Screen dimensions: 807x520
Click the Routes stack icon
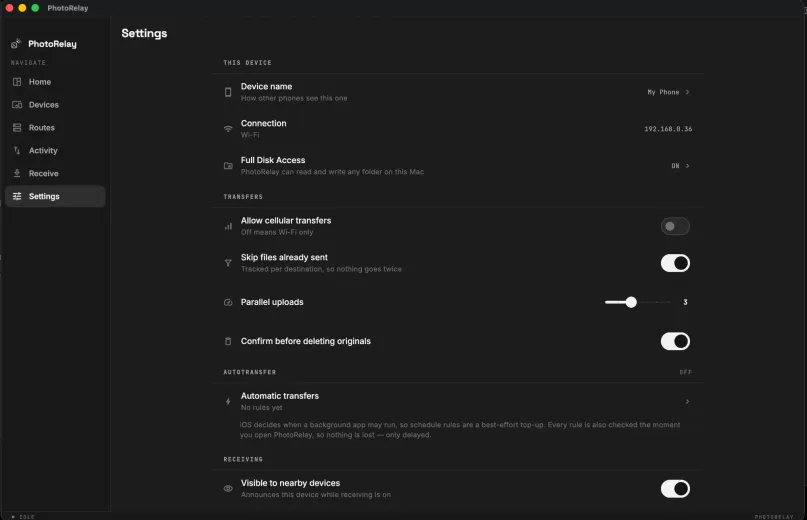point(17,128)
